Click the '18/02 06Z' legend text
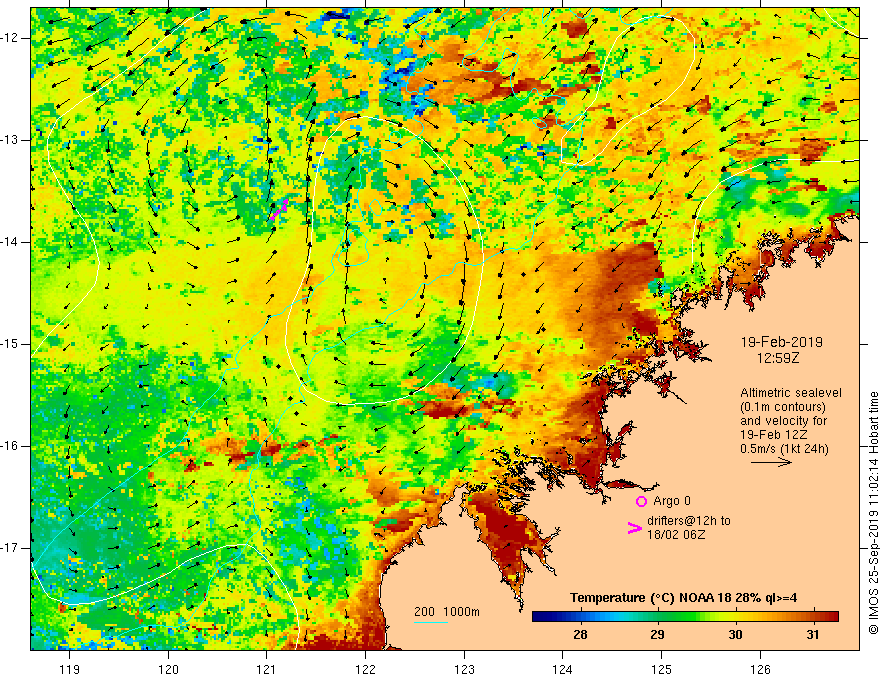This screenshot has width=880, height=680. pos(676,535)
